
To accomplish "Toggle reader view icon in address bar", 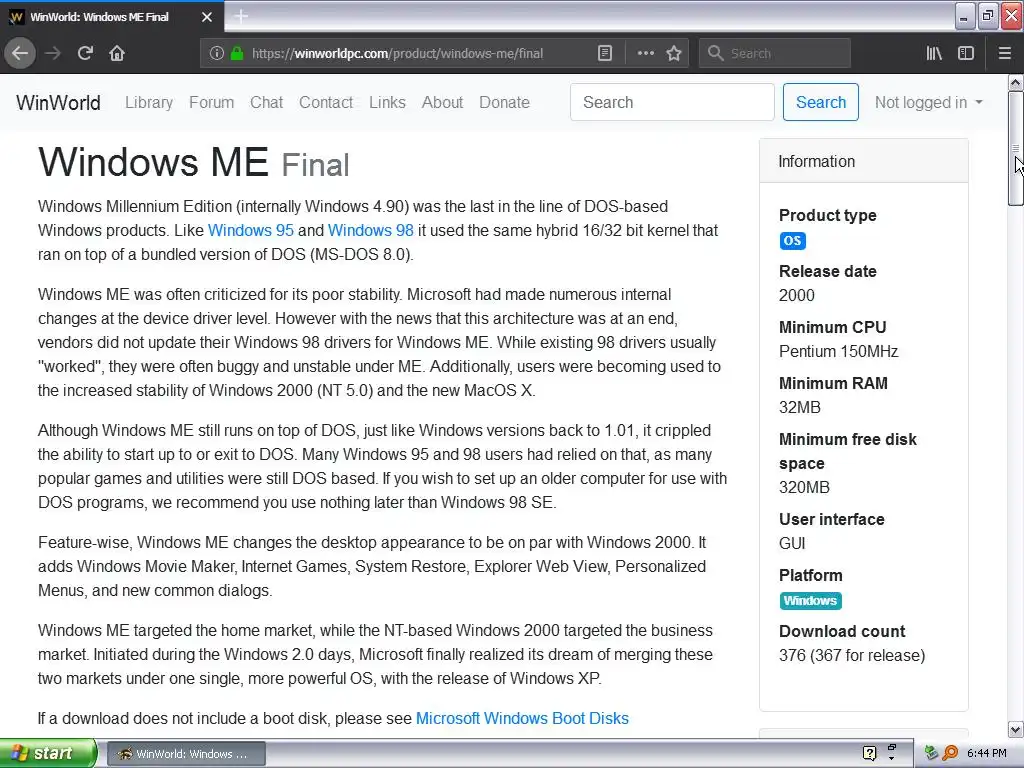I will click(605, 54).
